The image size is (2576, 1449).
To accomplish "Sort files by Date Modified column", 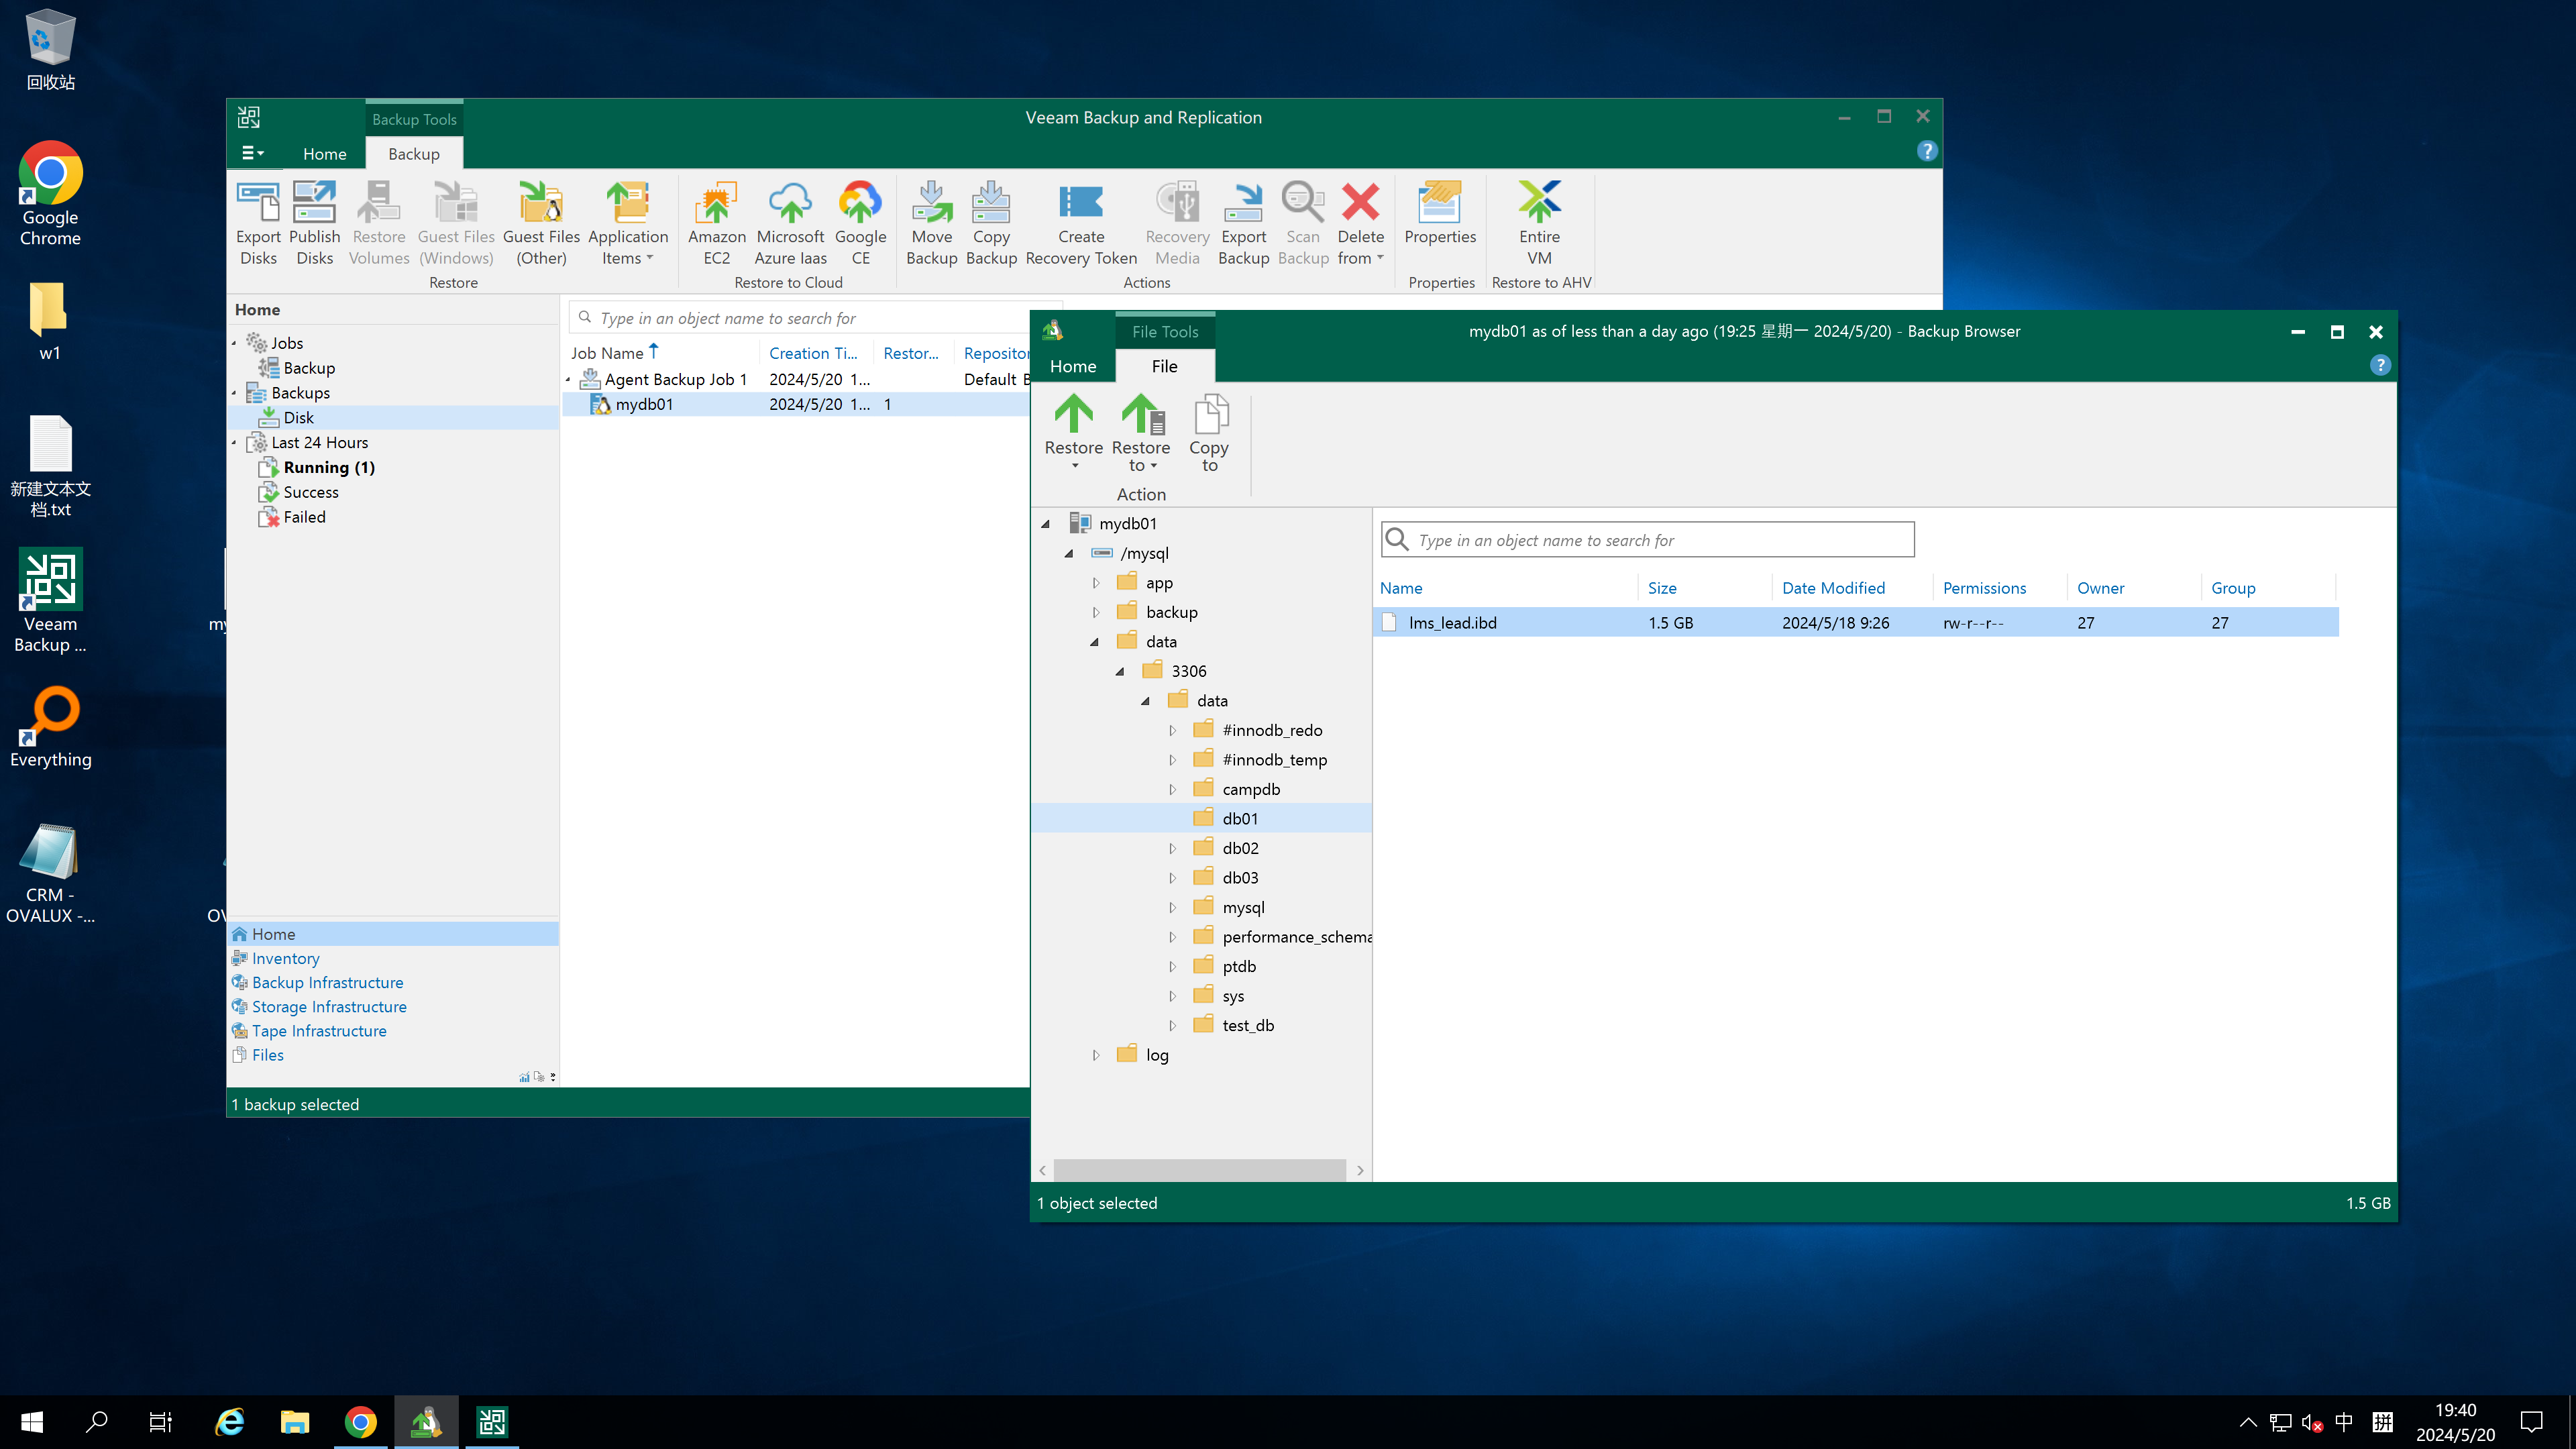I will 1833,588.
